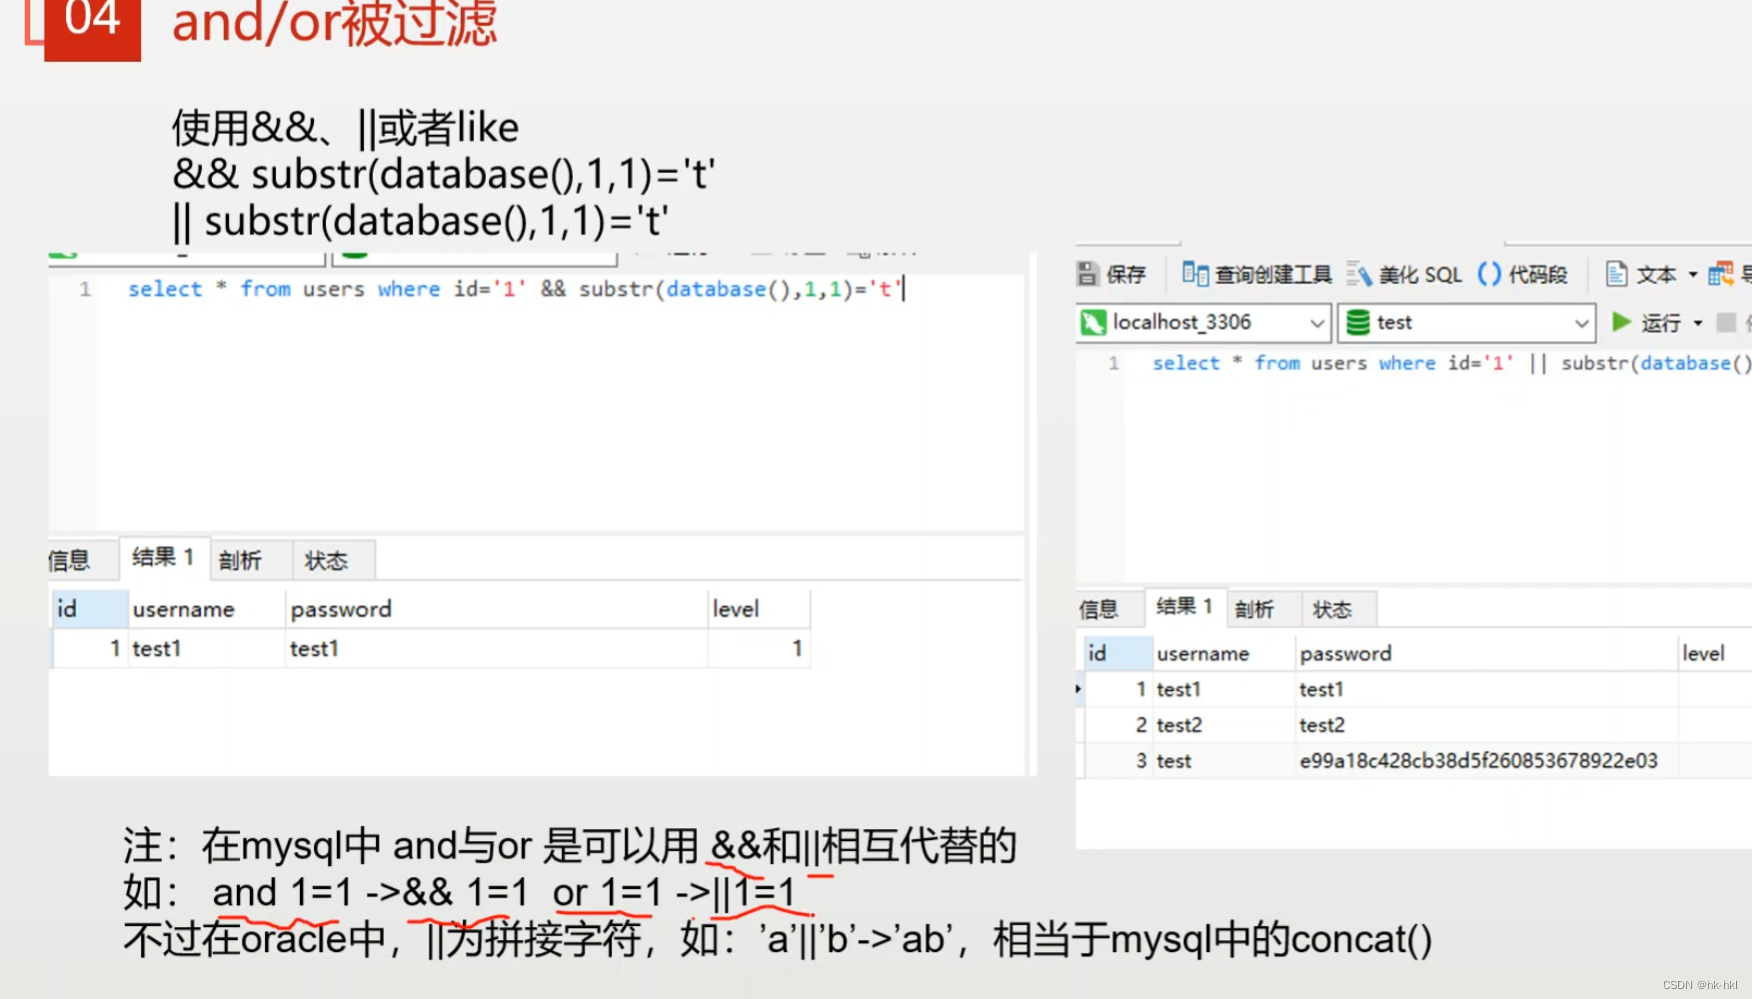Open the 代码段 code snippet tool
This screenshot has width=1752, height=999.
(1522, 274)
